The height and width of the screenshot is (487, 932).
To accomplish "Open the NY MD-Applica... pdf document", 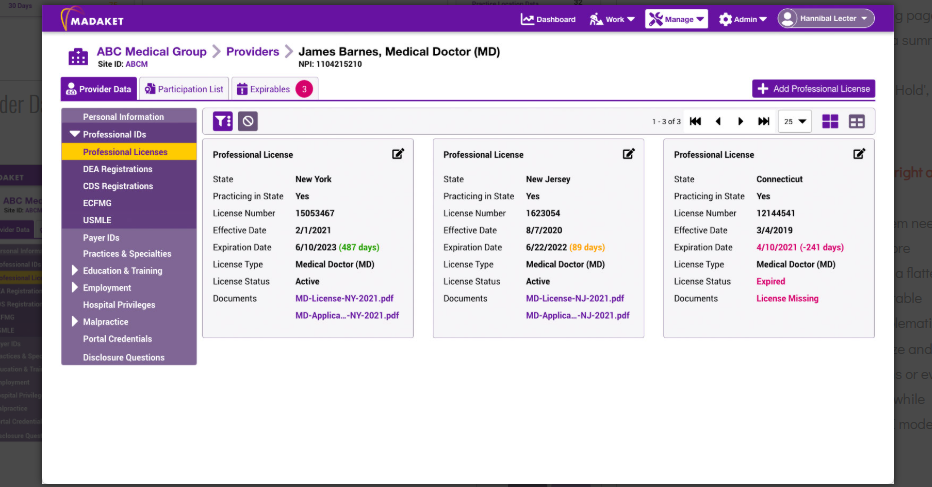I will [347, 316].
